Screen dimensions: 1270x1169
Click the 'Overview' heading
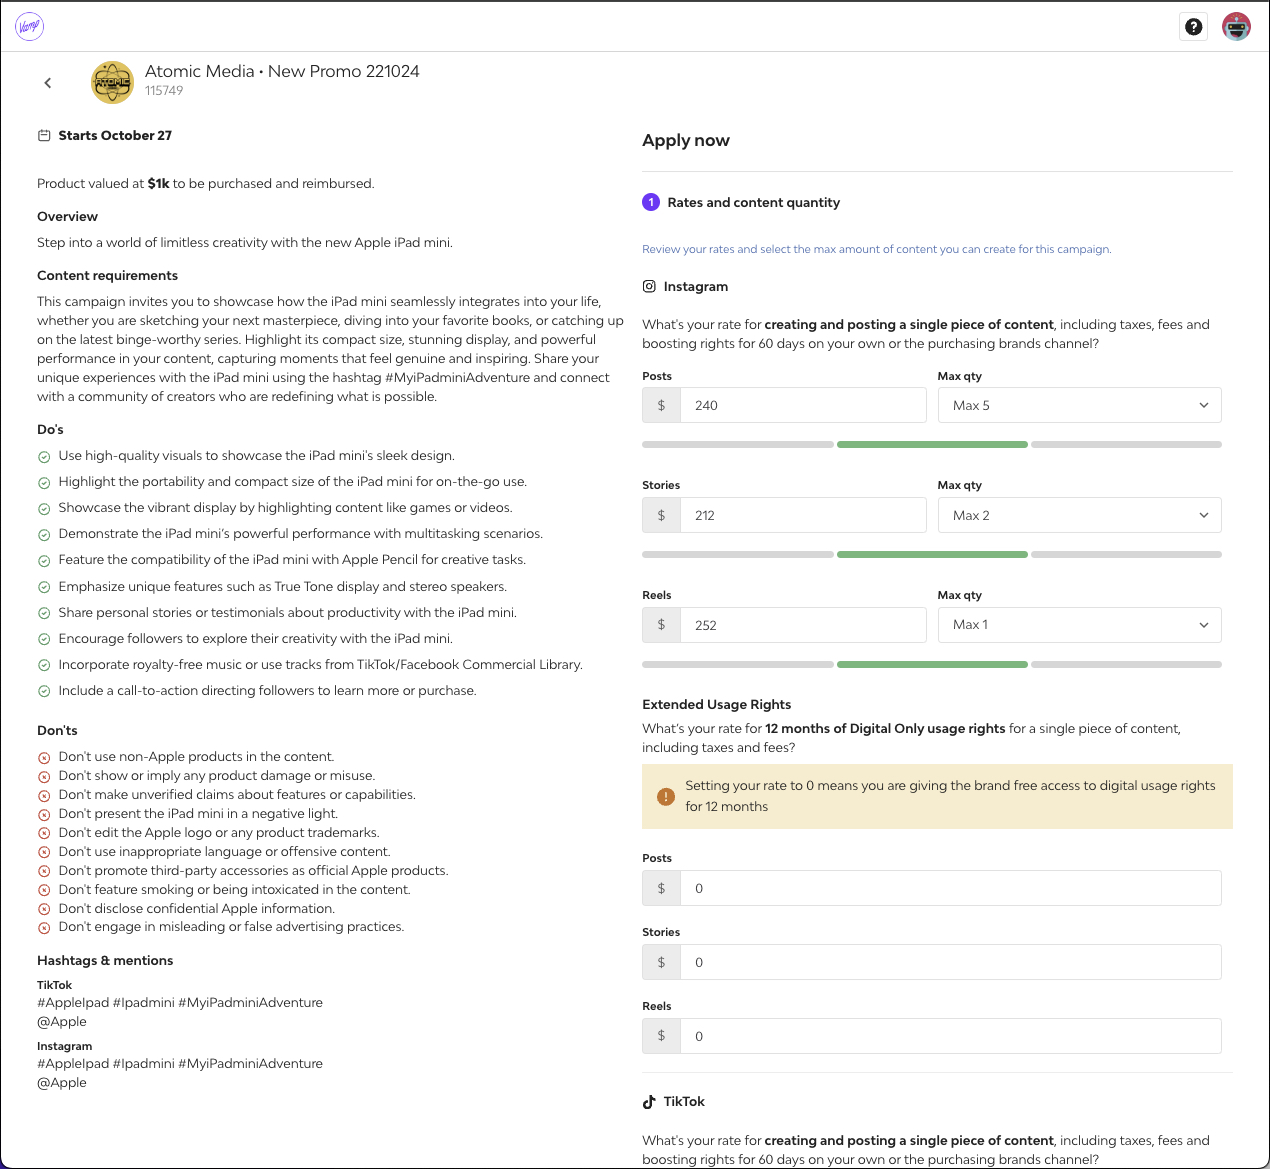pyautogui.click(x=67, y=217)
